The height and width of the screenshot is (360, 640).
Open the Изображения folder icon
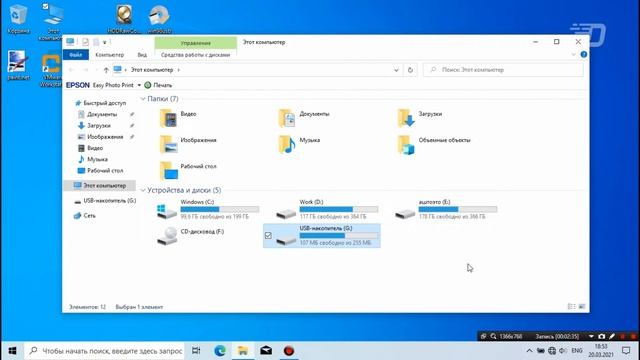click(x=168, y=144)
